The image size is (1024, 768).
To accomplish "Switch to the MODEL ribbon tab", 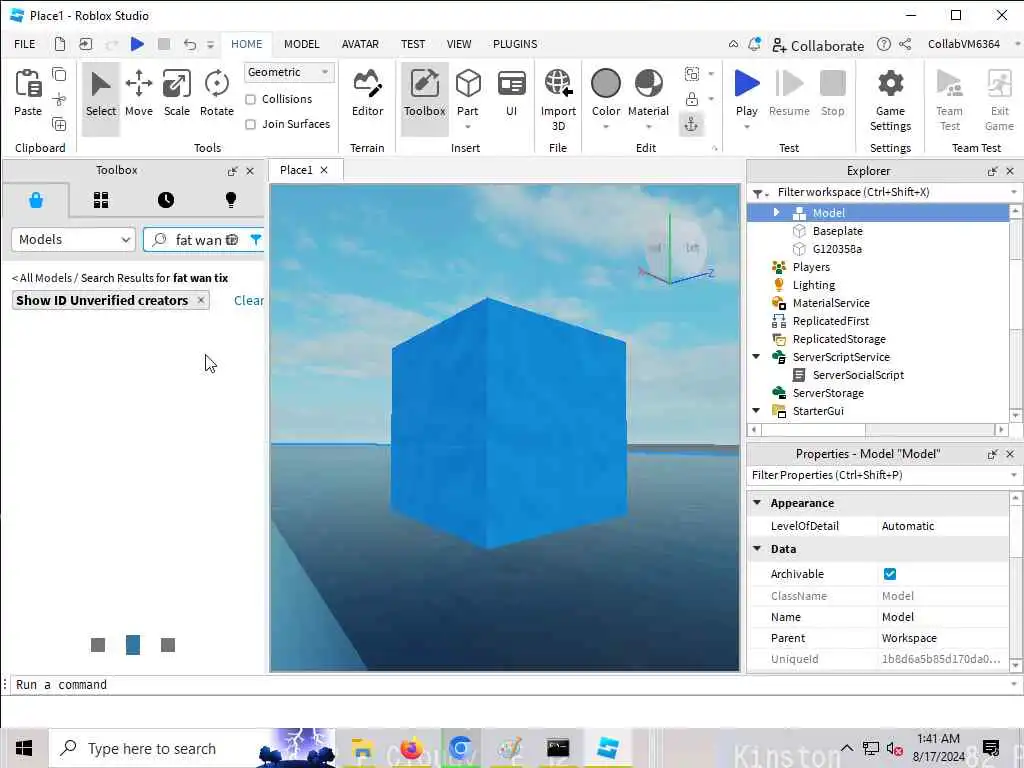I will coord(302,44).
